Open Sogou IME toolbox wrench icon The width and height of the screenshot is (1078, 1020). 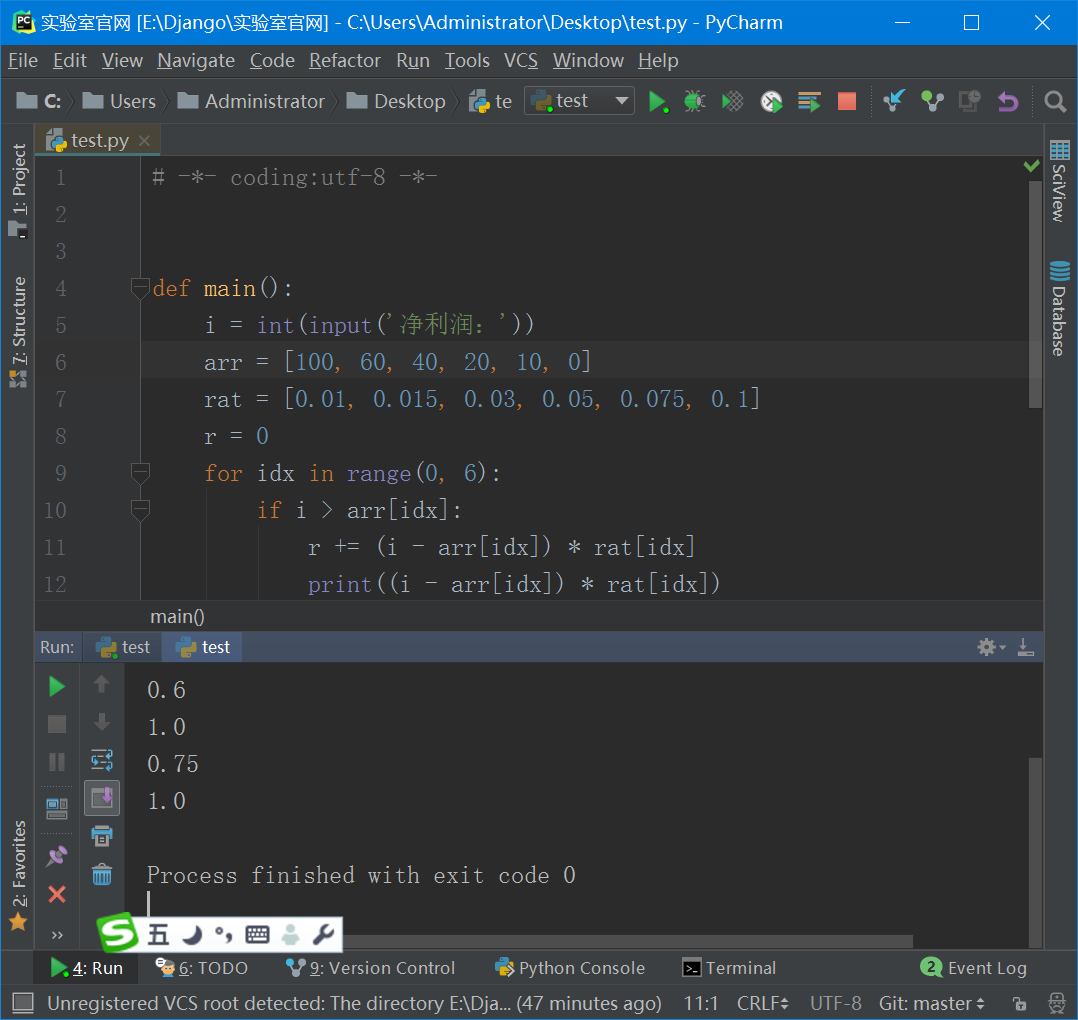[323, 935]
